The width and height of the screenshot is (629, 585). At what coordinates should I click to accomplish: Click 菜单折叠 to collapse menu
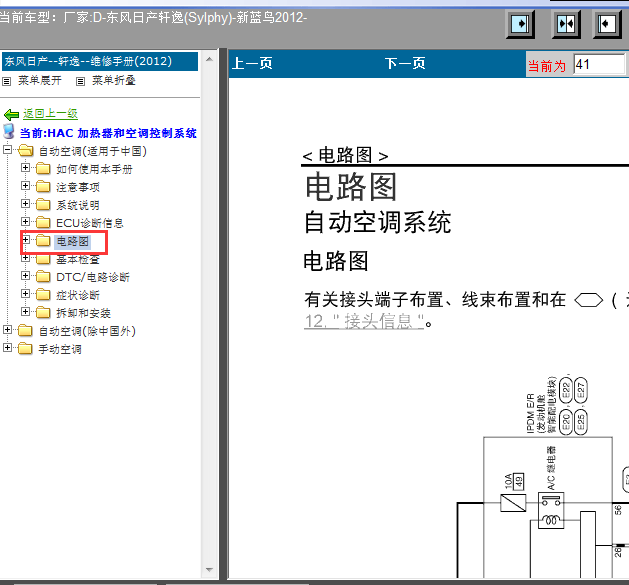114,81
